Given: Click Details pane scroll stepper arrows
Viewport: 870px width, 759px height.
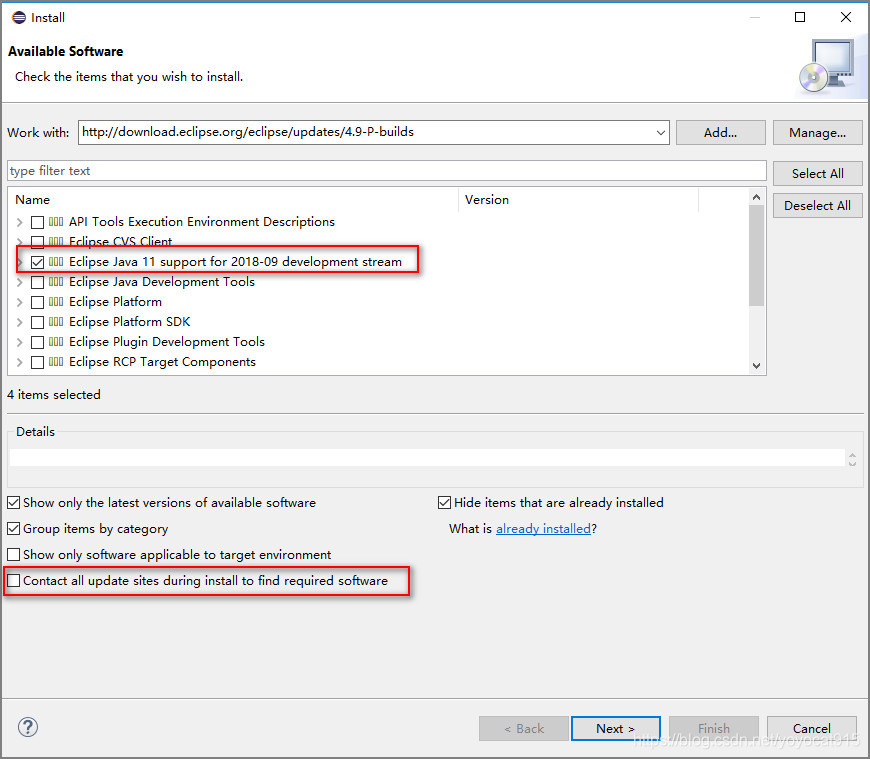Looking at the screenshot, I should click(x=852, y=459).
